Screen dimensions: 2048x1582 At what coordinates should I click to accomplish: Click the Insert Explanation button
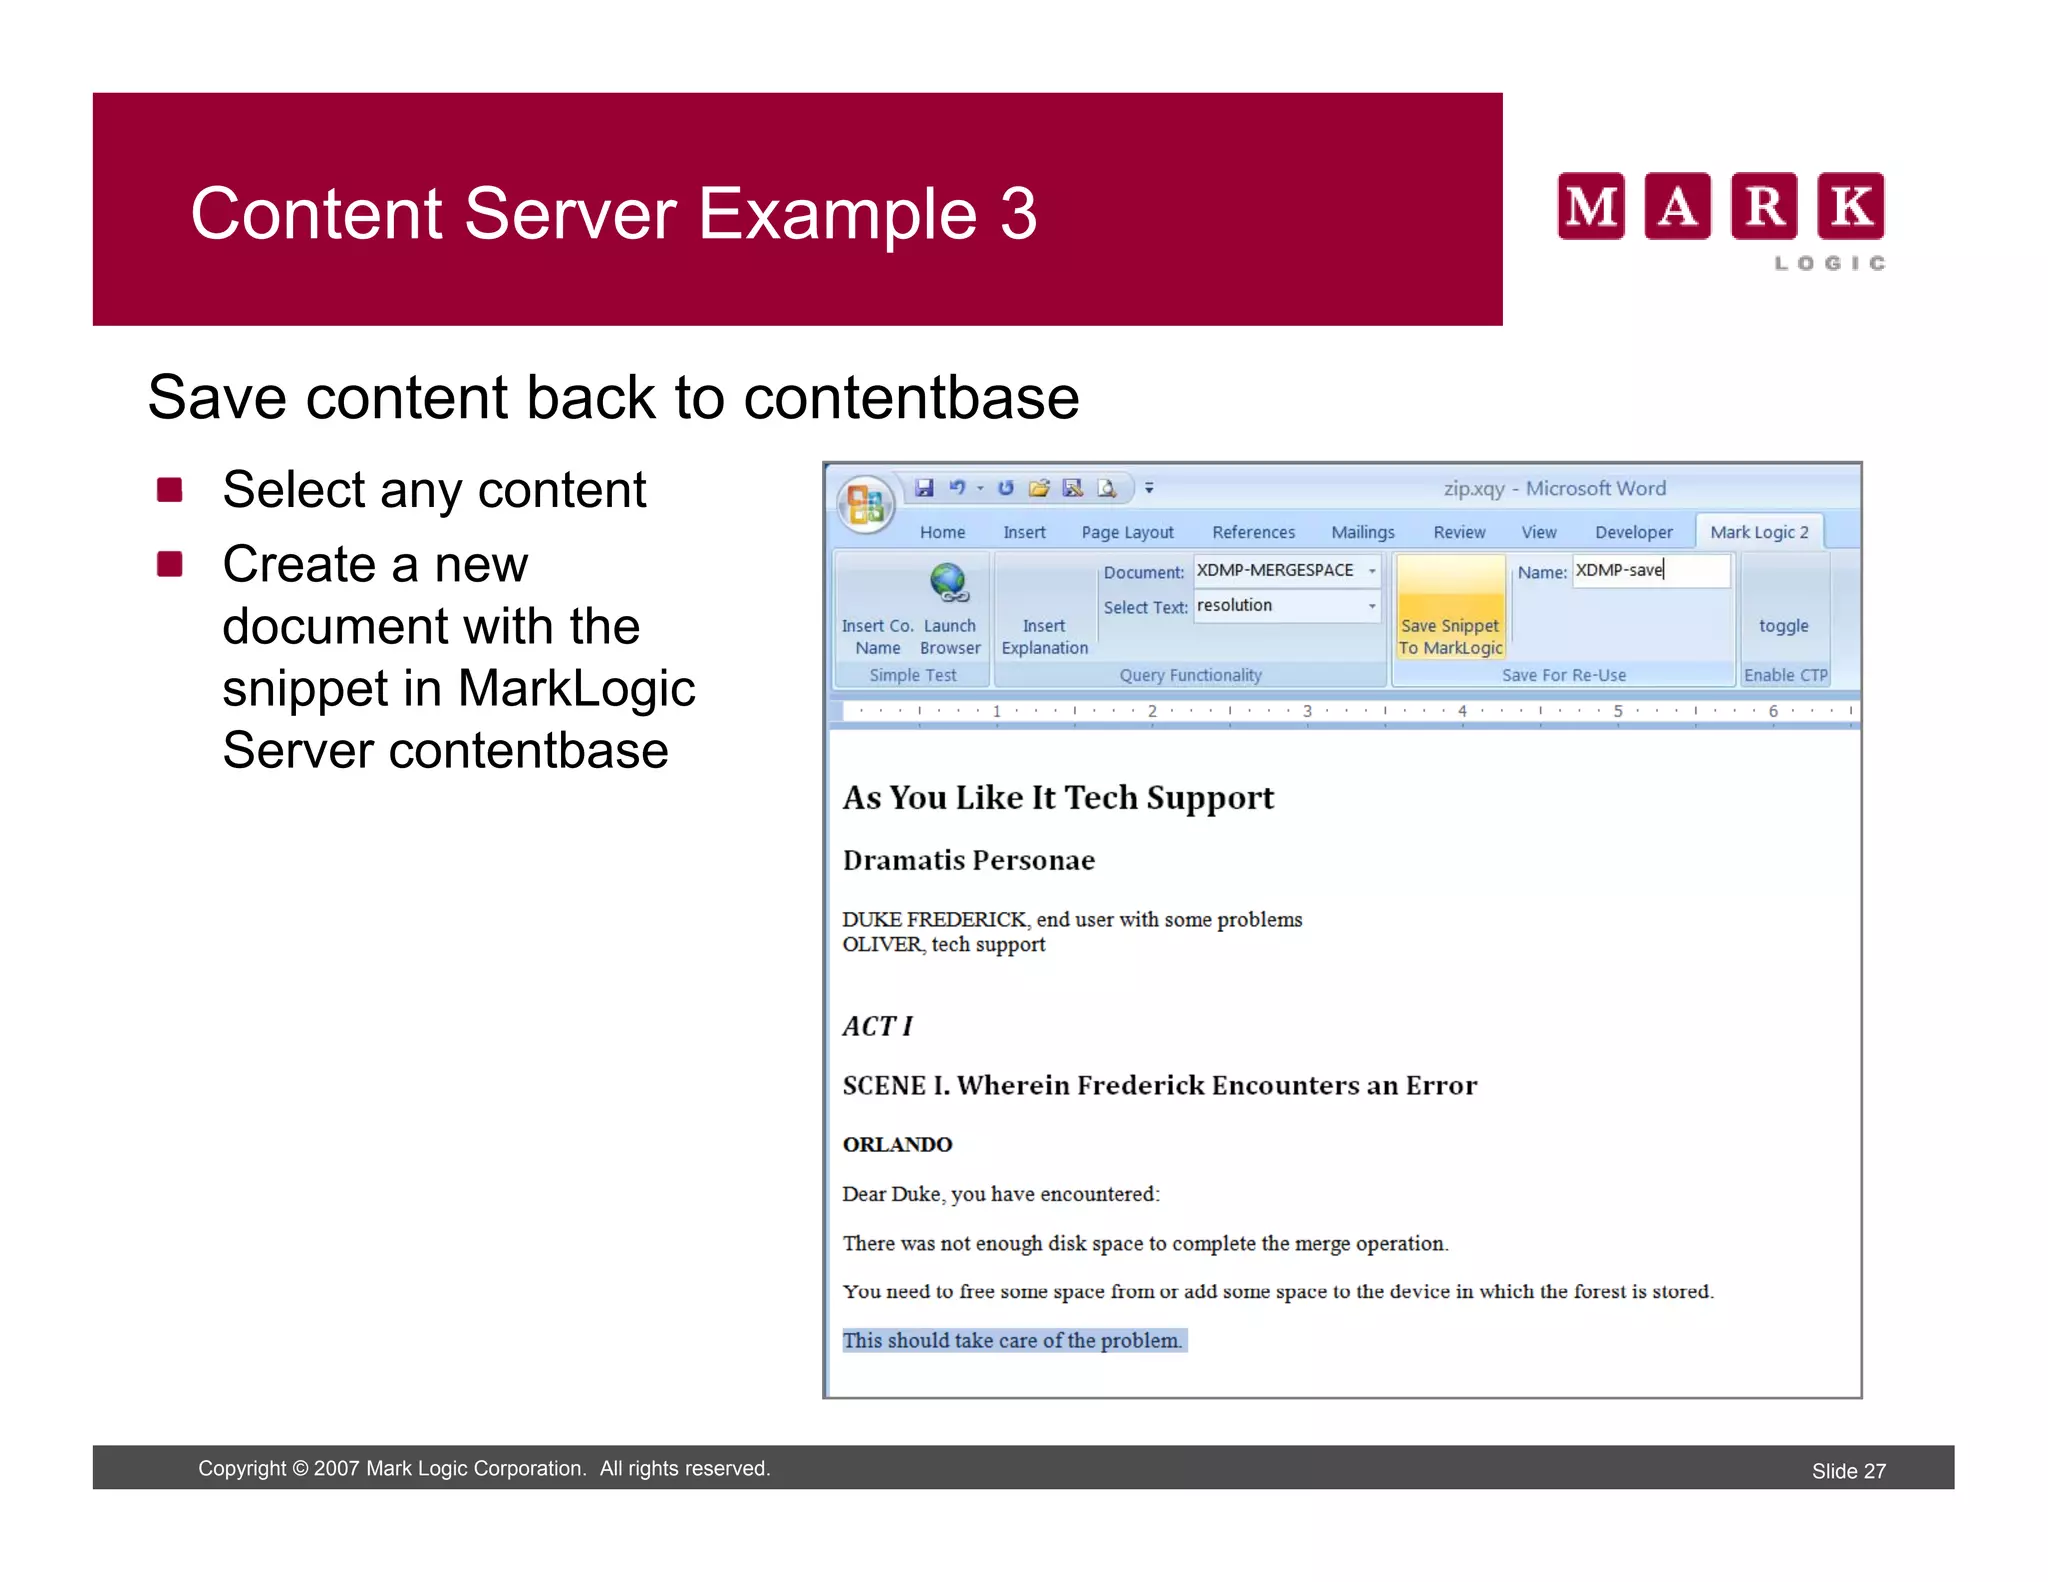point(1044,636)
